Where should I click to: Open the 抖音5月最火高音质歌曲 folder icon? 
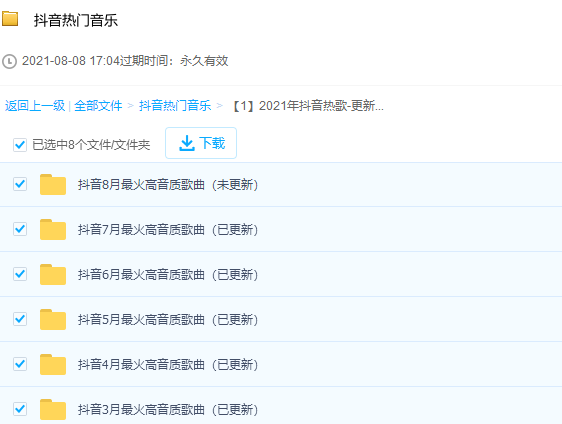(x=53, y=319)
